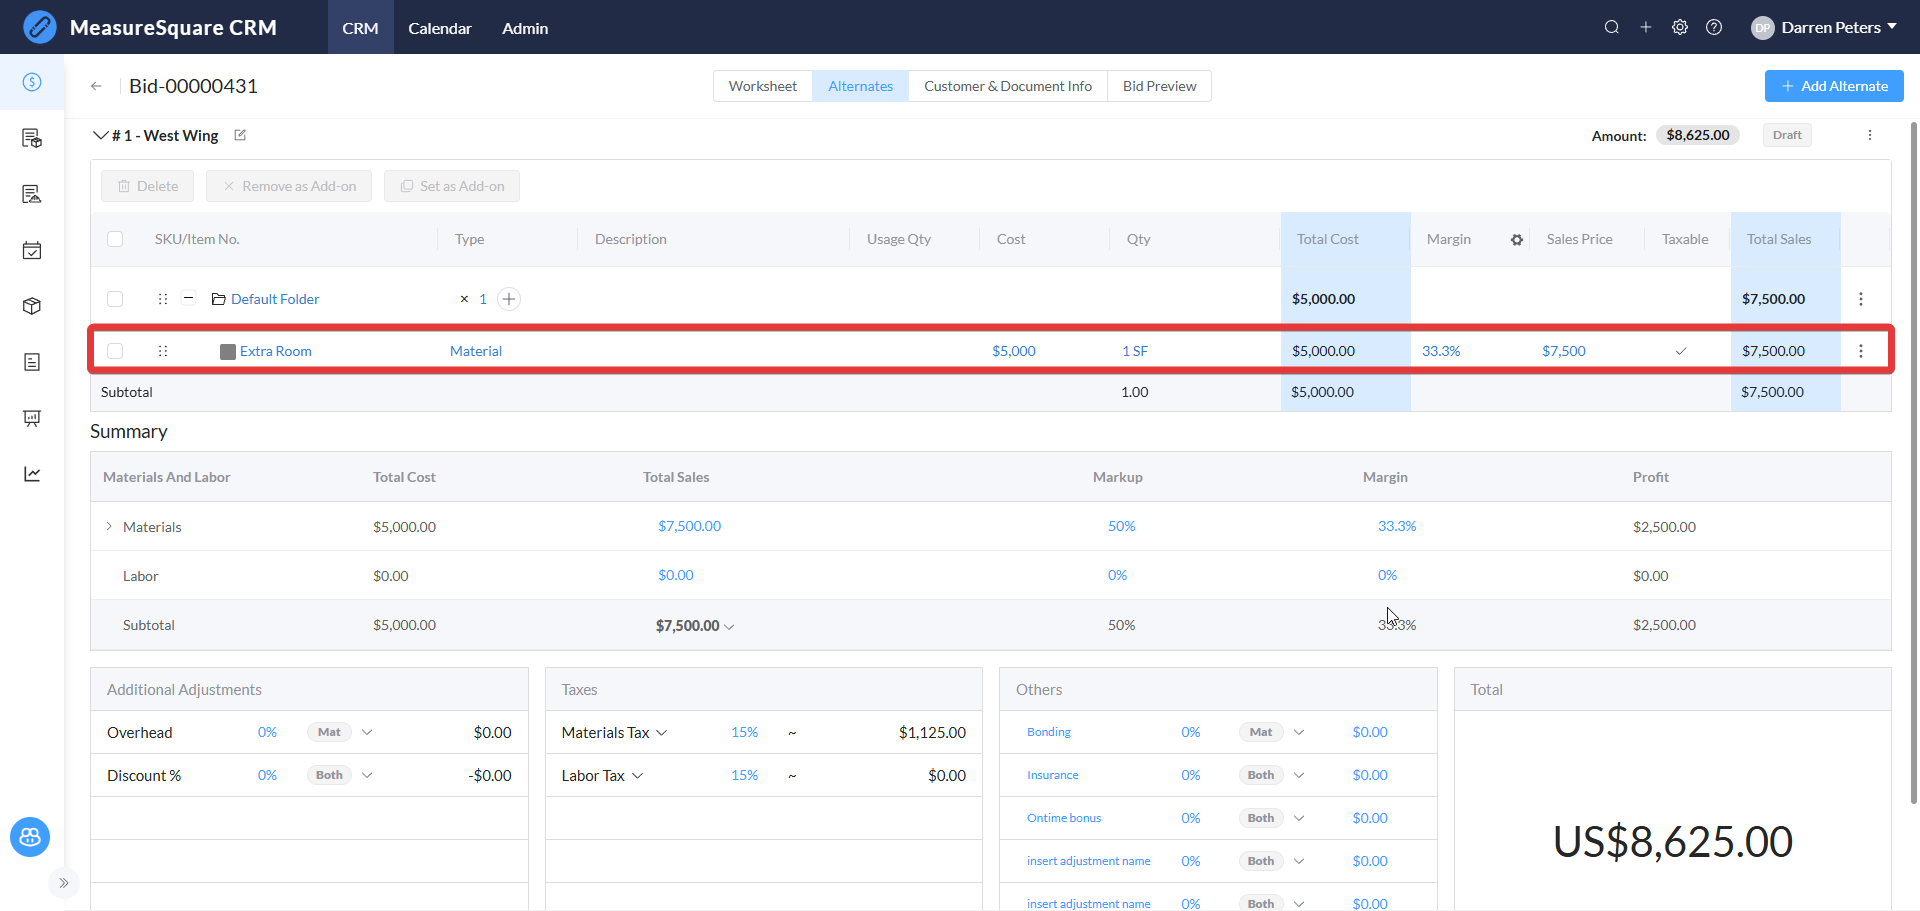Expand the sidebar with double chevron
The width and height of the screenshot is (1920, 911).
63,883
